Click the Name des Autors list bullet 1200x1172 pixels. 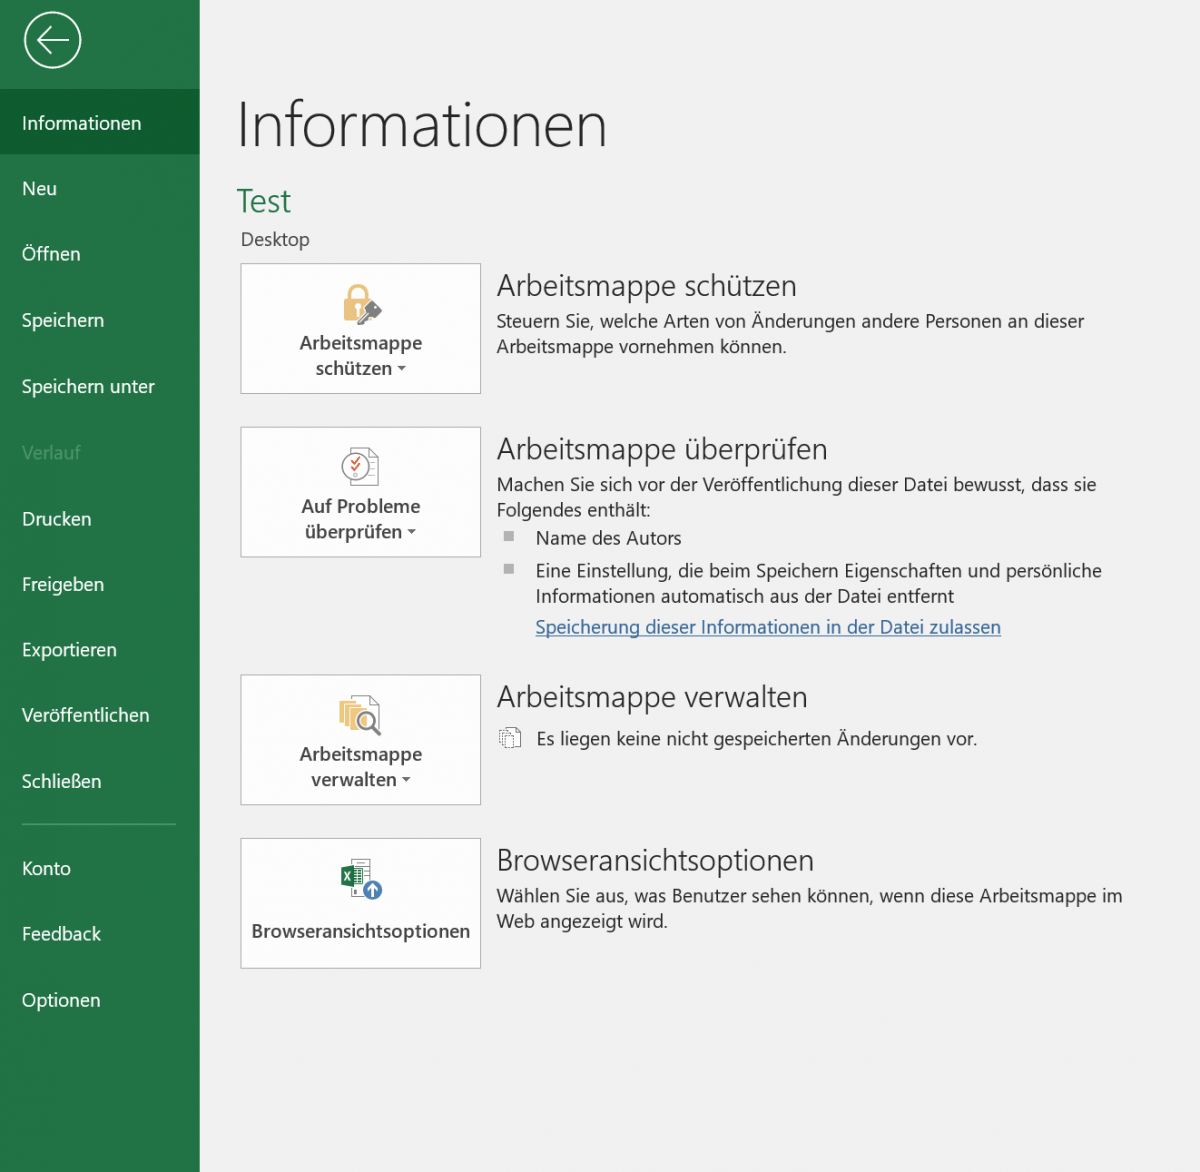[x=508, y=537]
